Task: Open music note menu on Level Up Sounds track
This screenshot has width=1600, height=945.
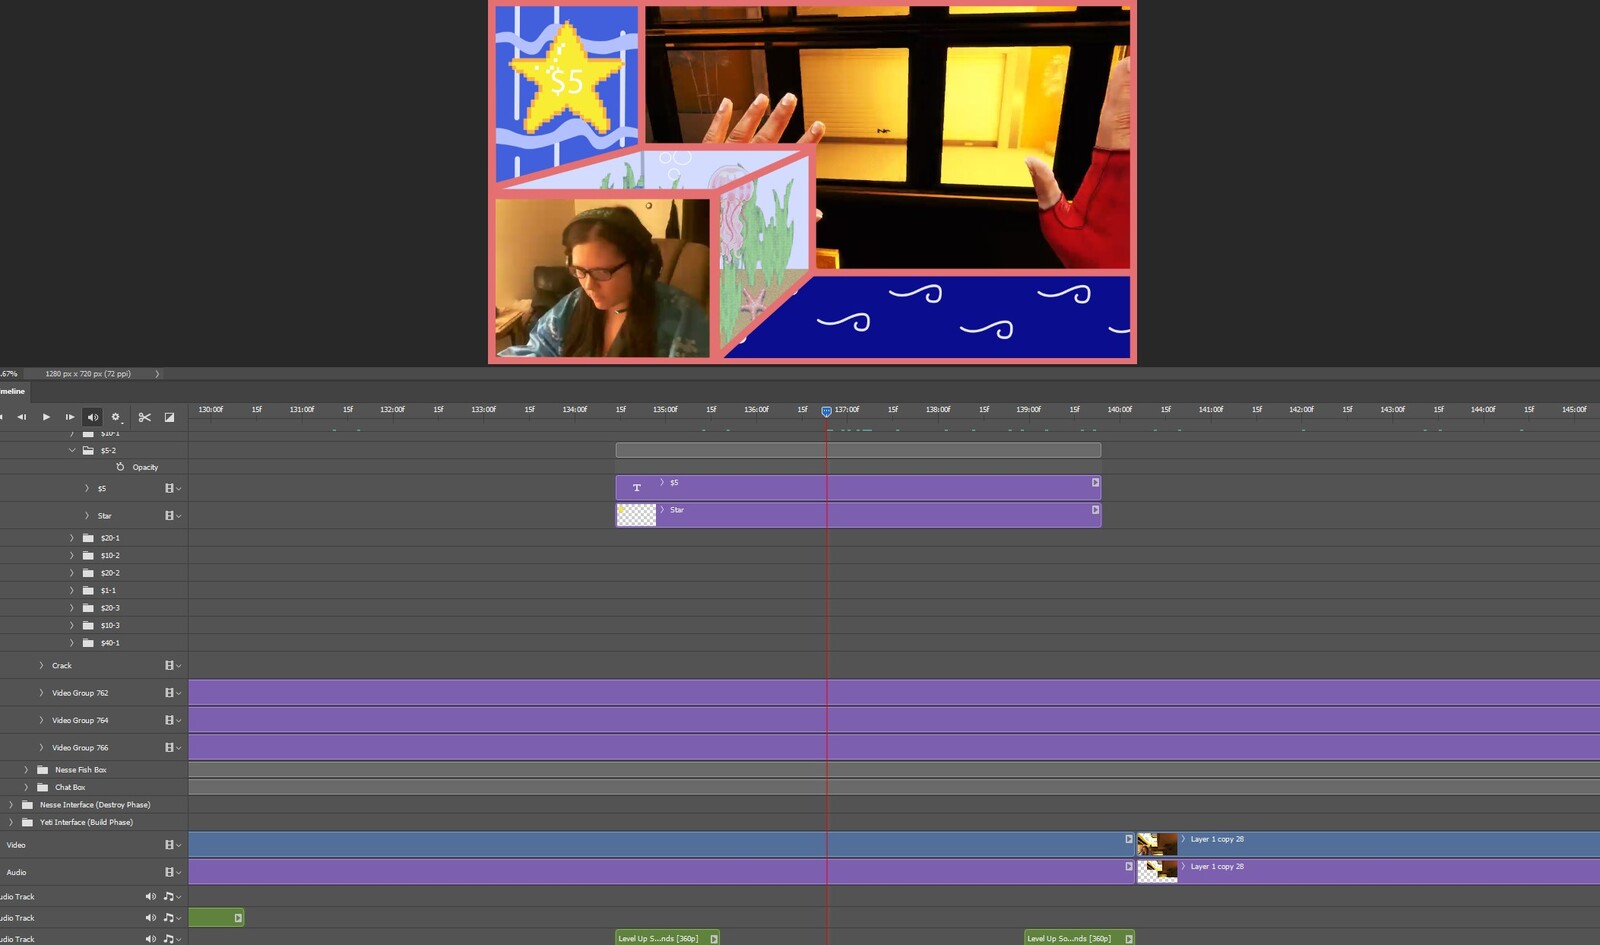Action: 171,939
